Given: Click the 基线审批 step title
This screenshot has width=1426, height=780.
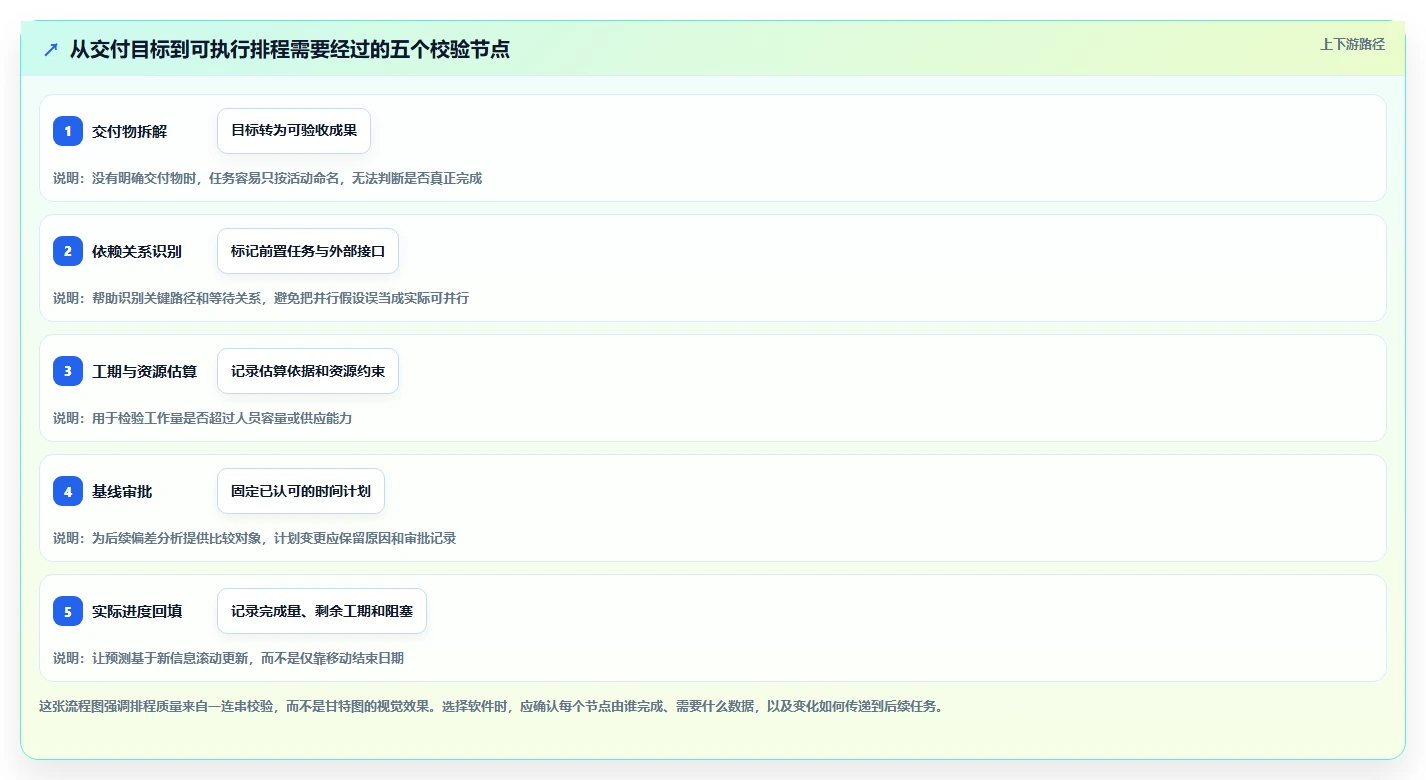Looking at the screenshot, I should [x=122, y=491].
